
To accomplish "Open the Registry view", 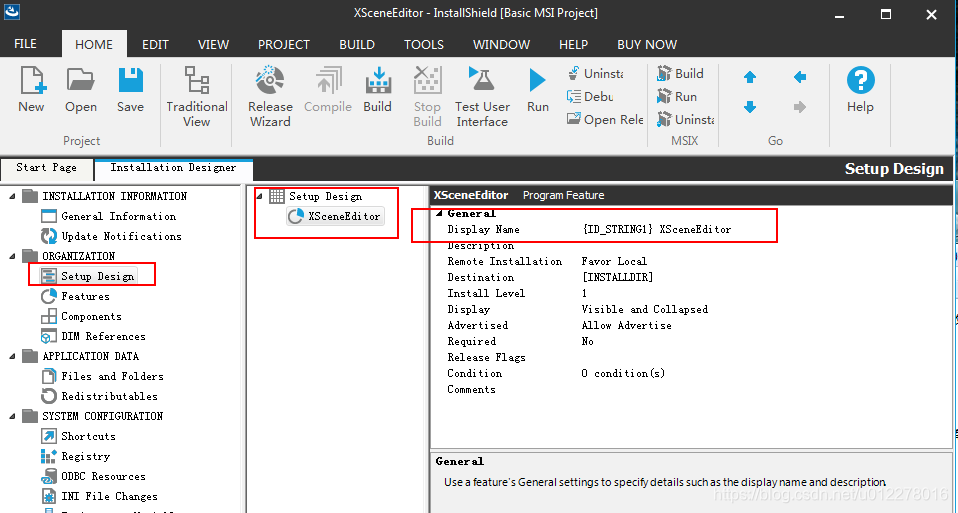I will 75,456.
